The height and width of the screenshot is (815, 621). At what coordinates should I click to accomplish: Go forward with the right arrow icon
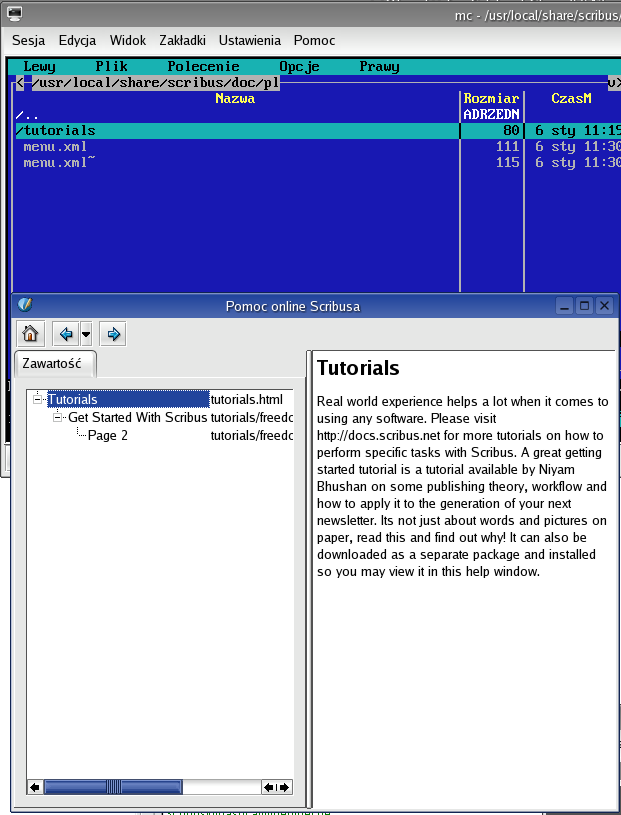click(113, 334)
